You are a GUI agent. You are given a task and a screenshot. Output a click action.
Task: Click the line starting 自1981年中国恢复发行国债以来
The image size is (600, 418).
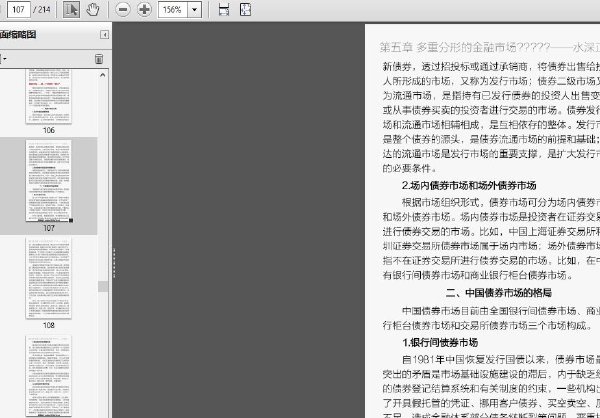pyautogui.click(x=501, y=360)
